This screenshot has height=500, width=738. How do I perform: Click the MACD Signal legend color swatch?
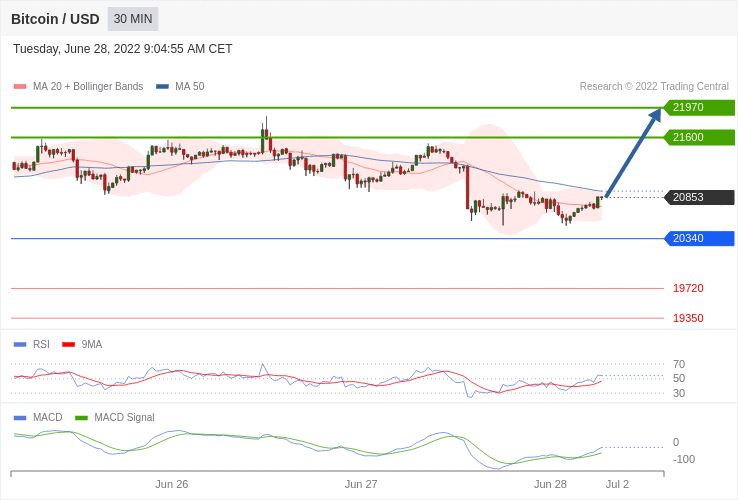[81, 418]
